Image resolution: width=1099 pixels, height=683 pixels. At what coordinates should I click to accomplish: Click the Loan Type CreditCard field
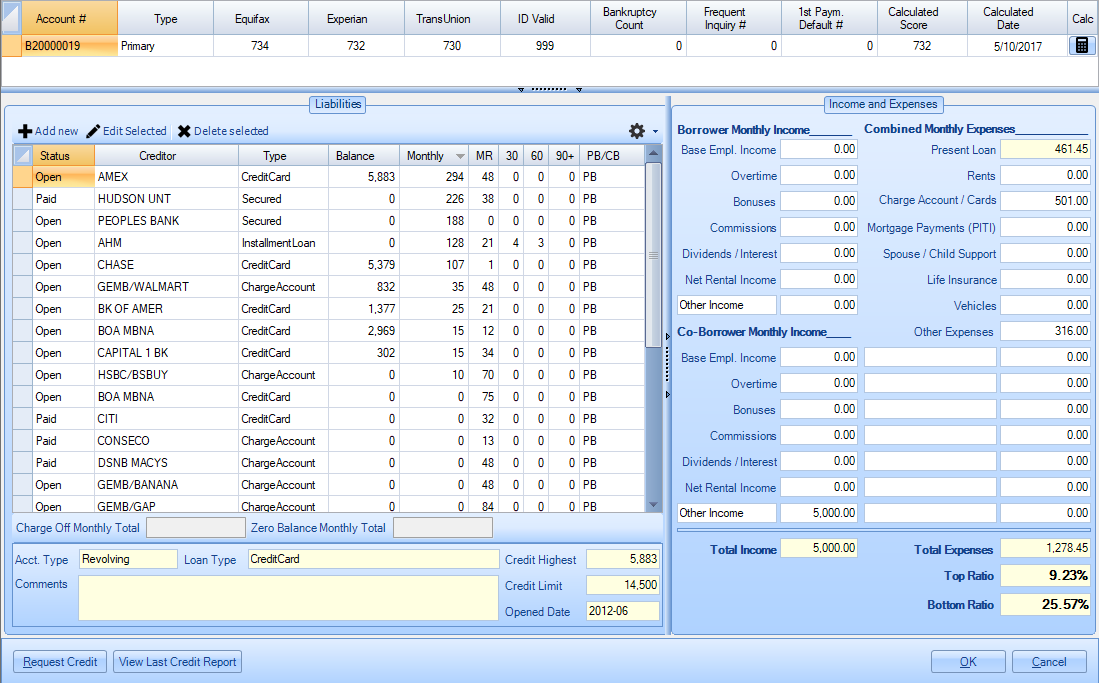374,559
